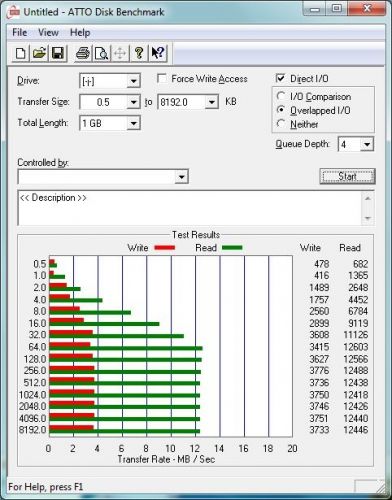
Task: Select the Neither radio button
Action: (x=281, y=124)
